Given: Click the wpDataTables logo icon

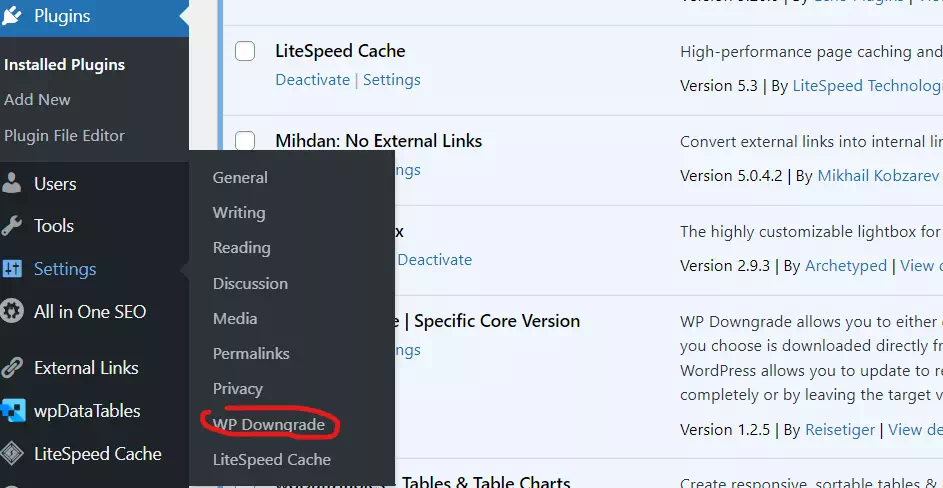Looking at the screenshot, I should coord(12,411).
